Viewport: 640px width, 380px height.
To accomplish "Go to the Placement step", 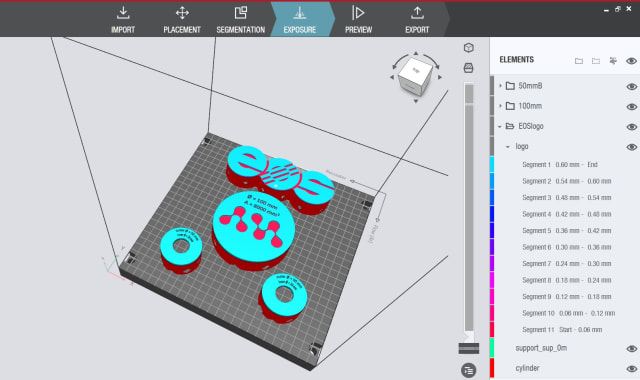I will 182,19.
